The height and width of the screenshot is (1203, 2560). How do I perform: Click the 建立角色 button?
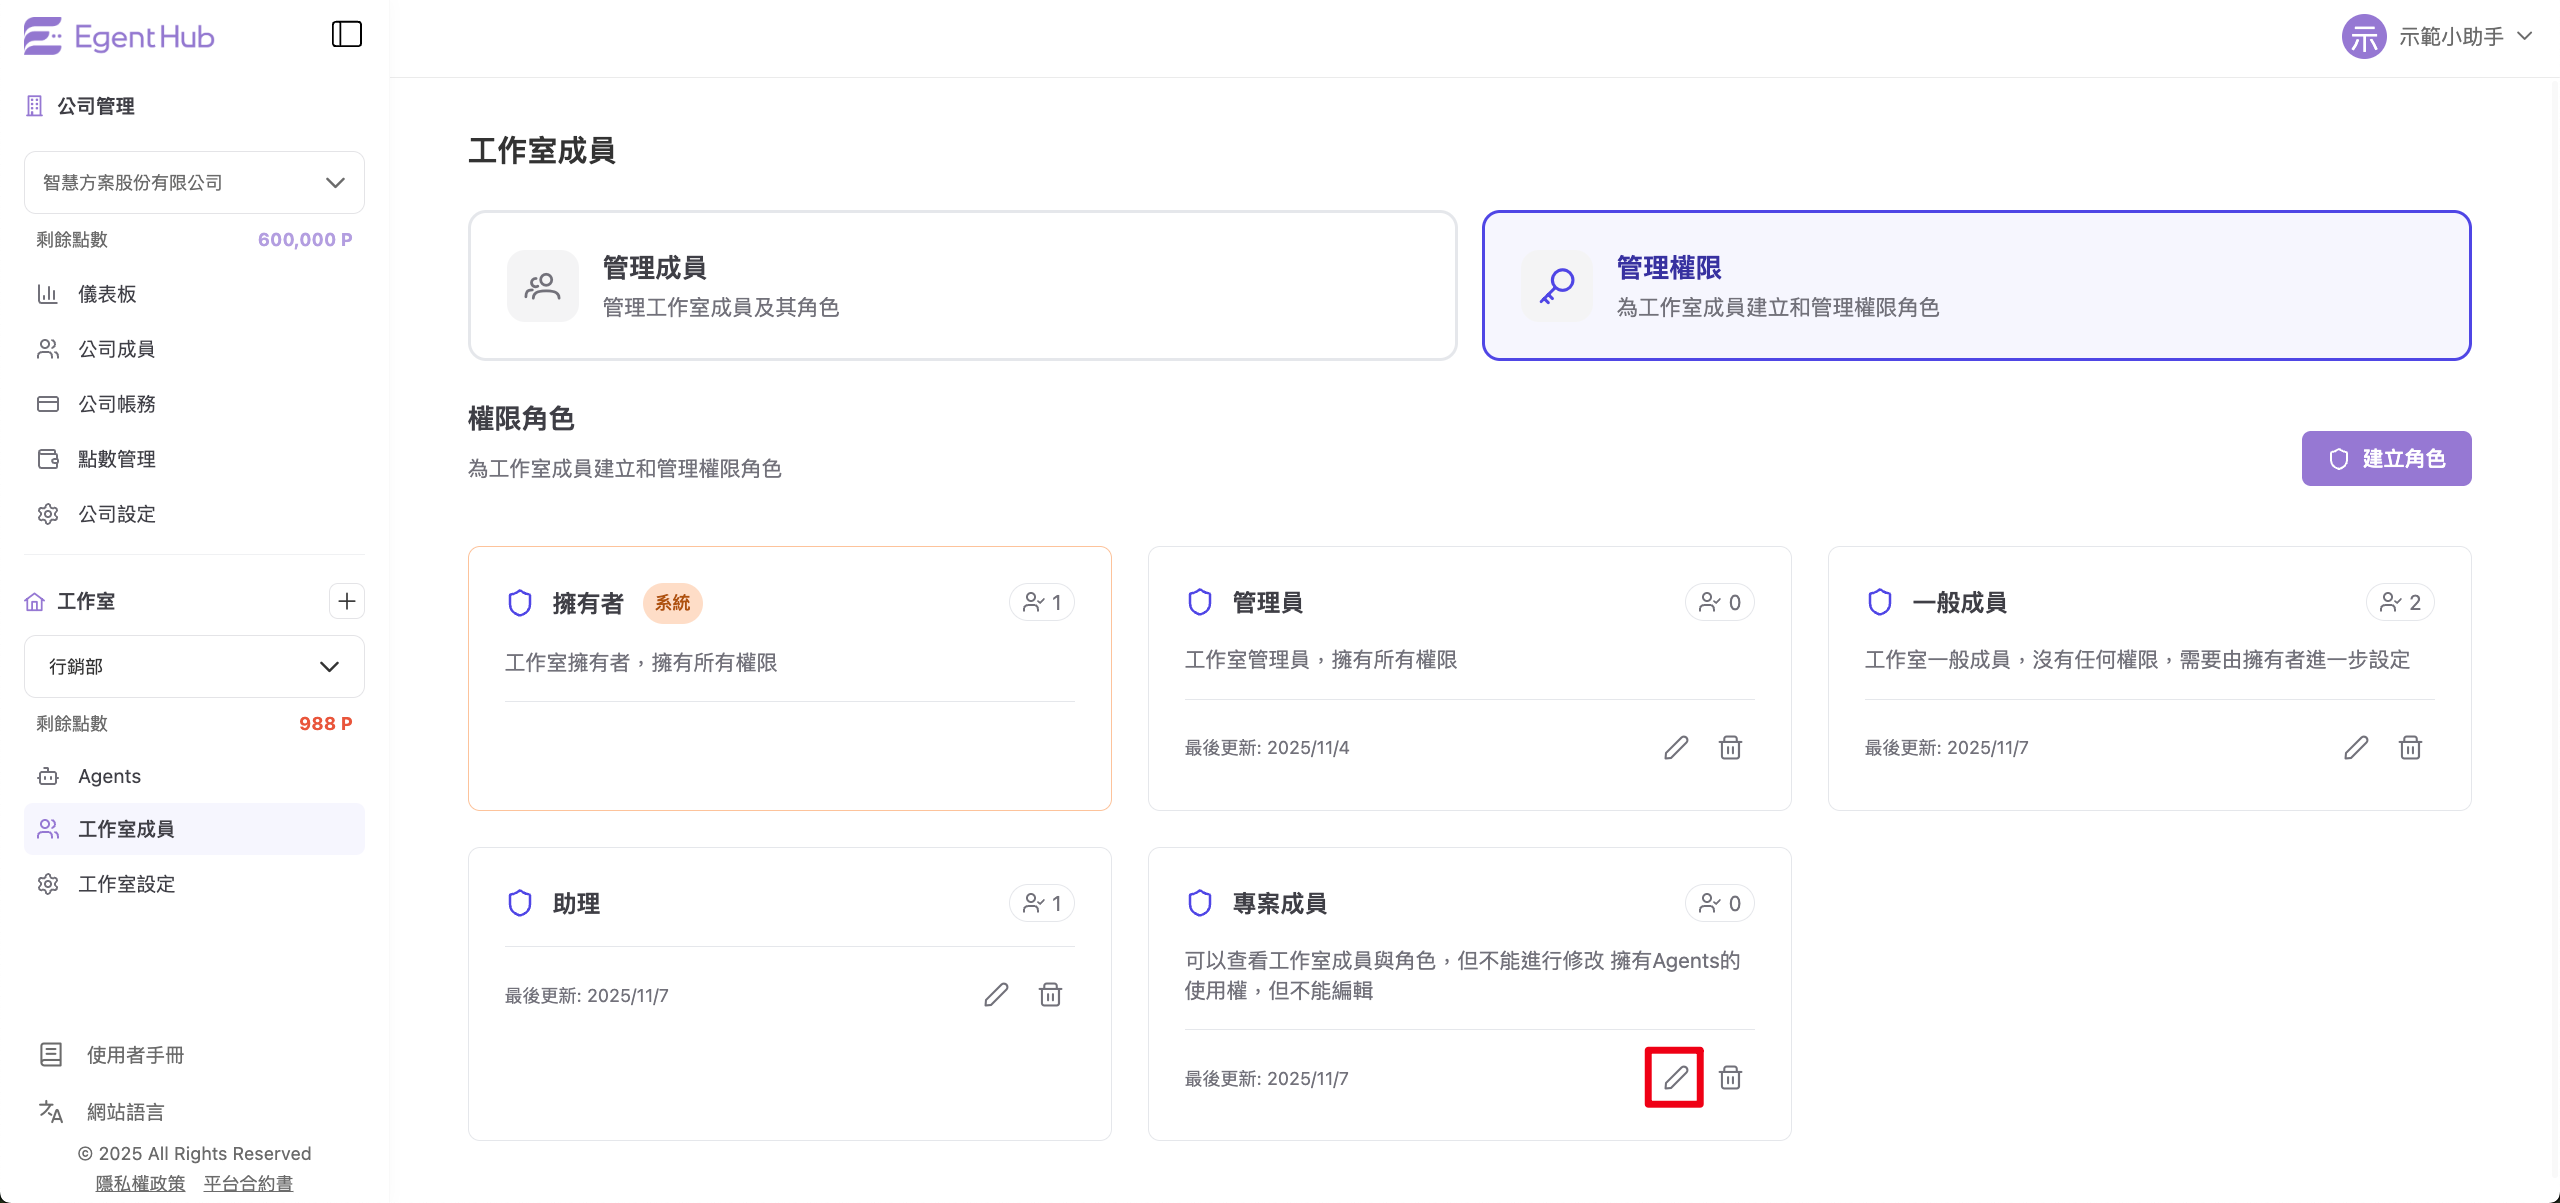[2386, 458]
